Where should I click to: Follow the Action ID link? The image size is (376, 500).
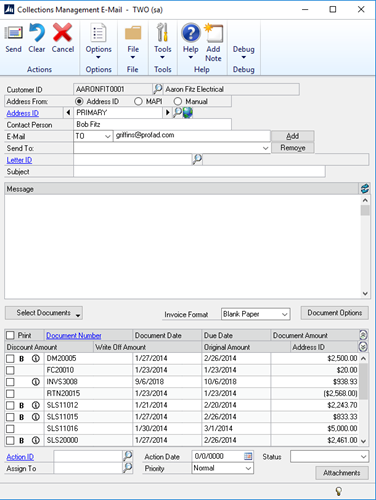(20, 457)
